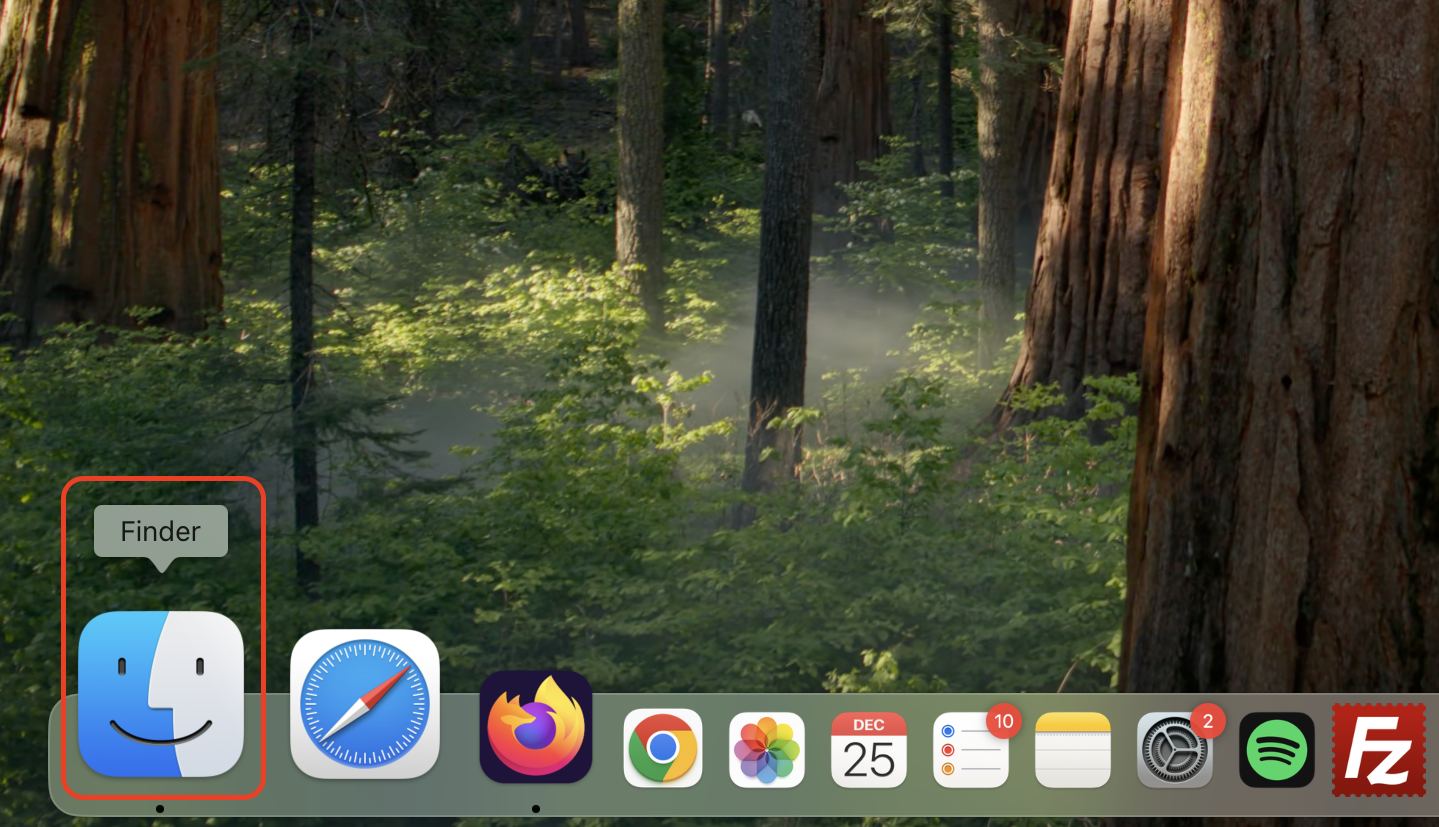
Task: Launch the Notes app from the Dock
Action: pyautogui.click(x=1072, y=749)
